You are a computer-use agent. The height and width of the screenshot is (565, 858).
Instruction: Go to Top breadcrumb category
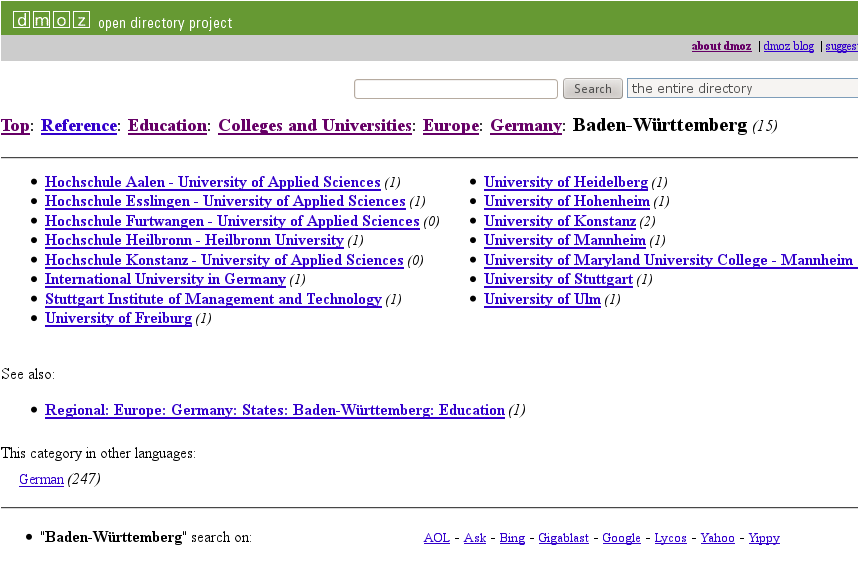[15, 126]
